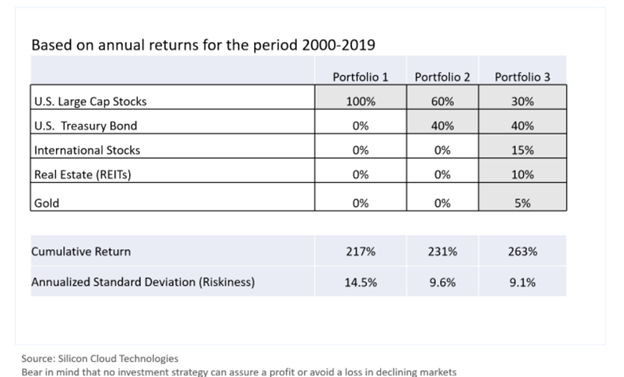
Task: Click the 100% cell in Portfolio 1
Action: pos(361,97)
